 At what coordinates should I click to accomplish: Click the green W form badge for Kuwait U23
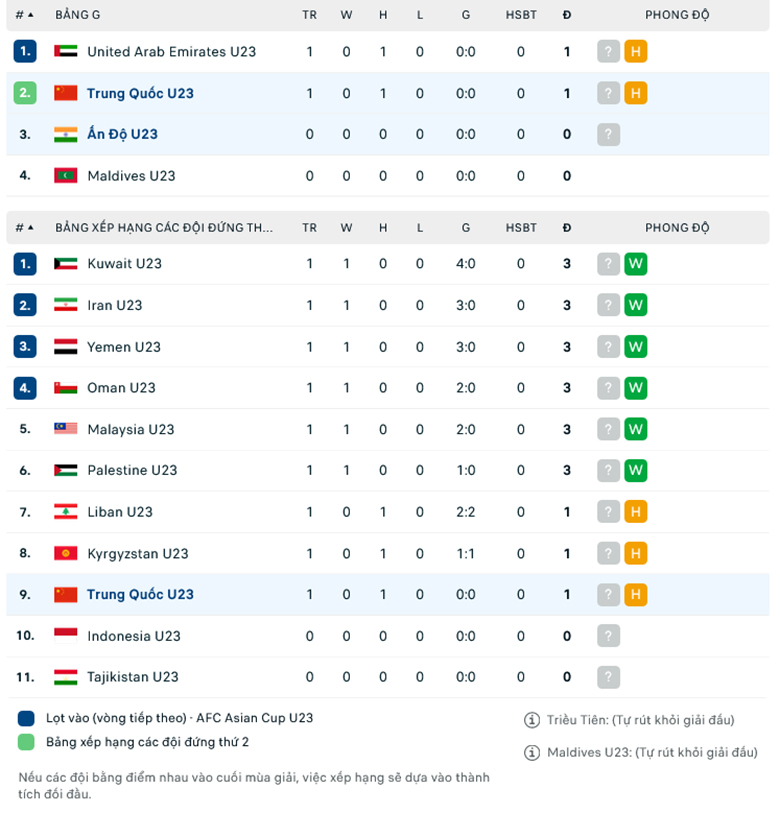click(635, 264)
